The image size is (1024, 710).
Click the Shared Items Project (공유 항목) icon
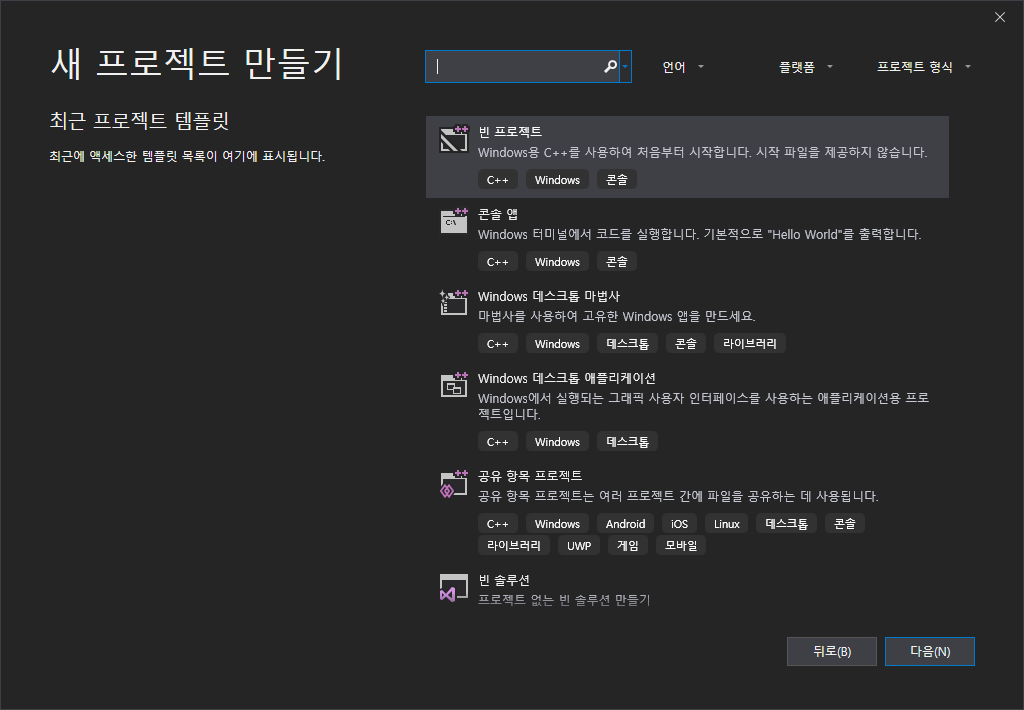tap(454, 484)
